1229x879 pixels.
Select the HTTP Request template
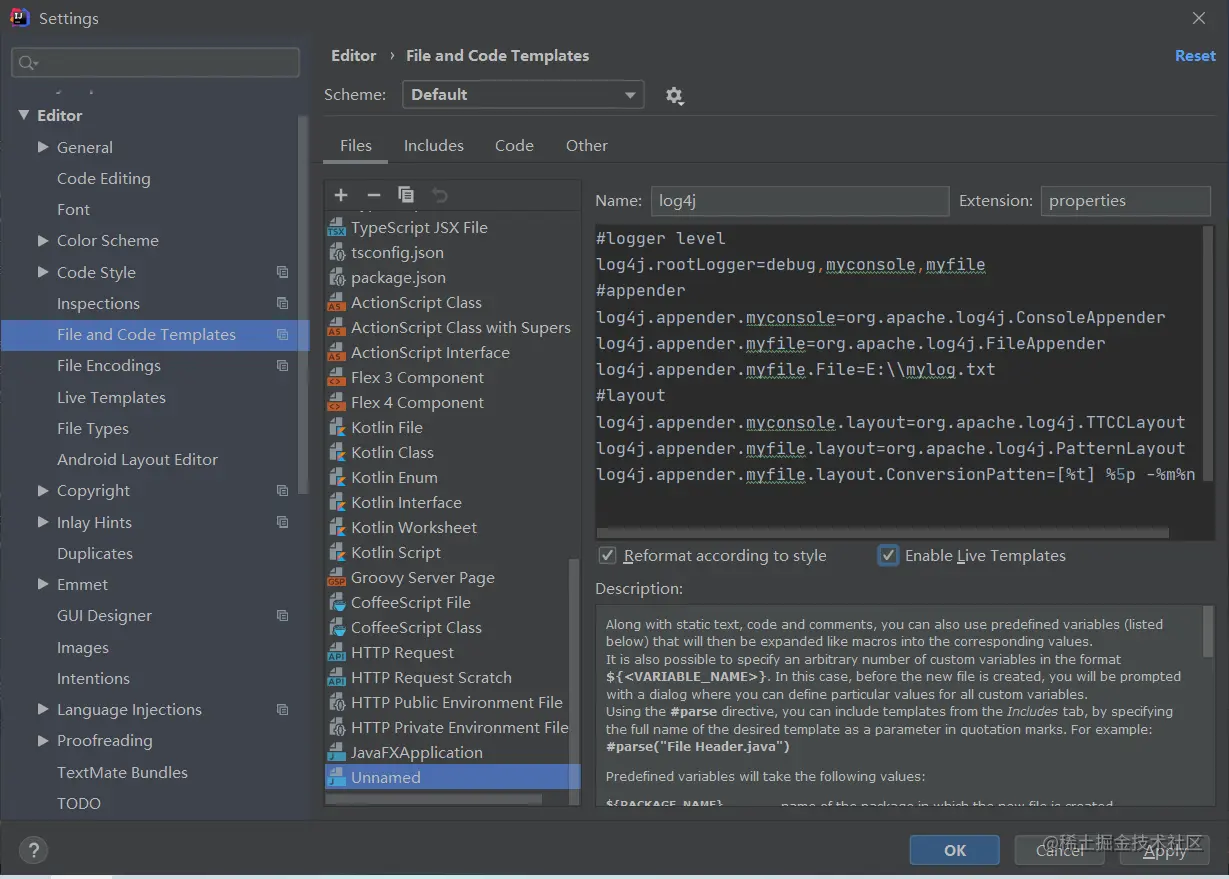pos(402,652)
